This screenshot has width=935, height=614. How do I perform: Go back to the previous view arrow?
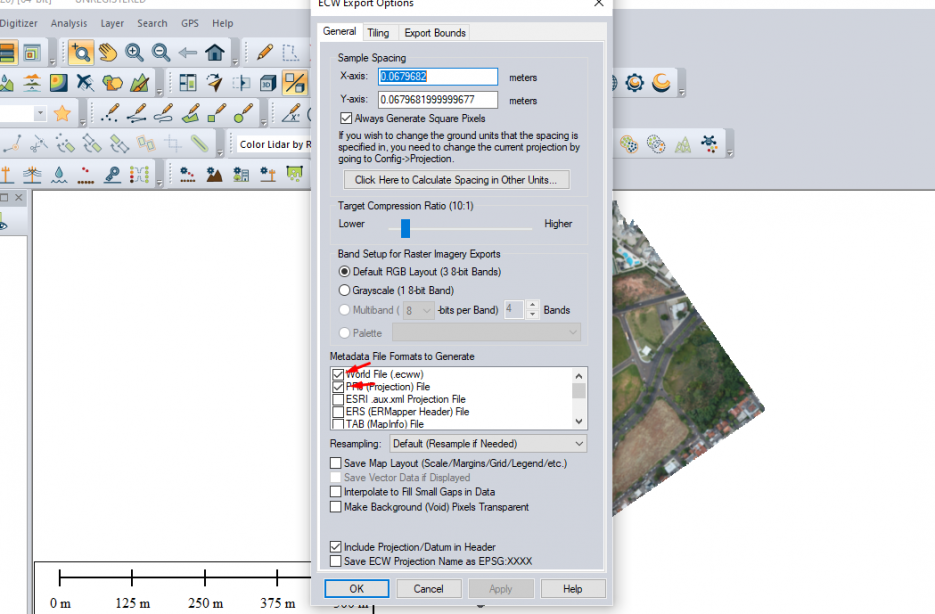tap(188, 53)
